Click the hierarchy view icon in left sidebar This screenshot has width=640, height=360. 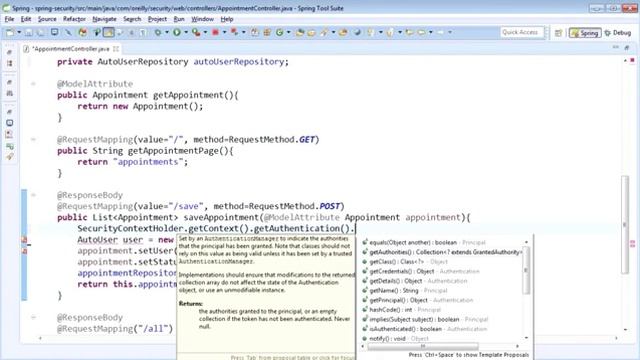pos(10,64)
